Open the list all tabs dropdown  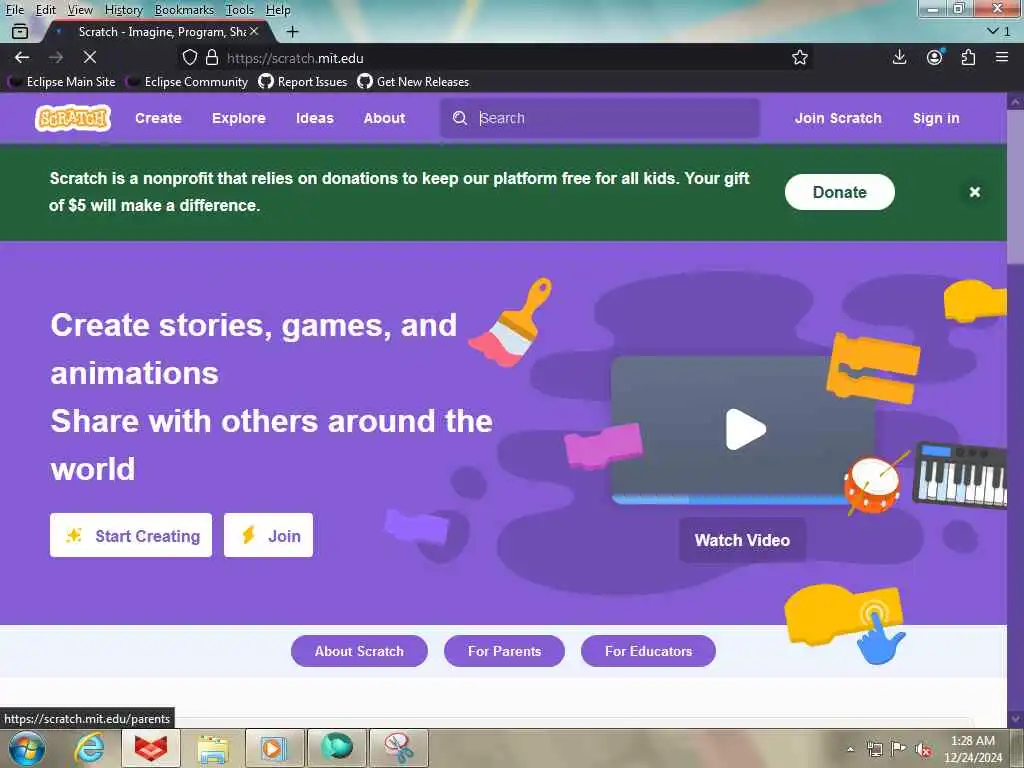(999, 31)
